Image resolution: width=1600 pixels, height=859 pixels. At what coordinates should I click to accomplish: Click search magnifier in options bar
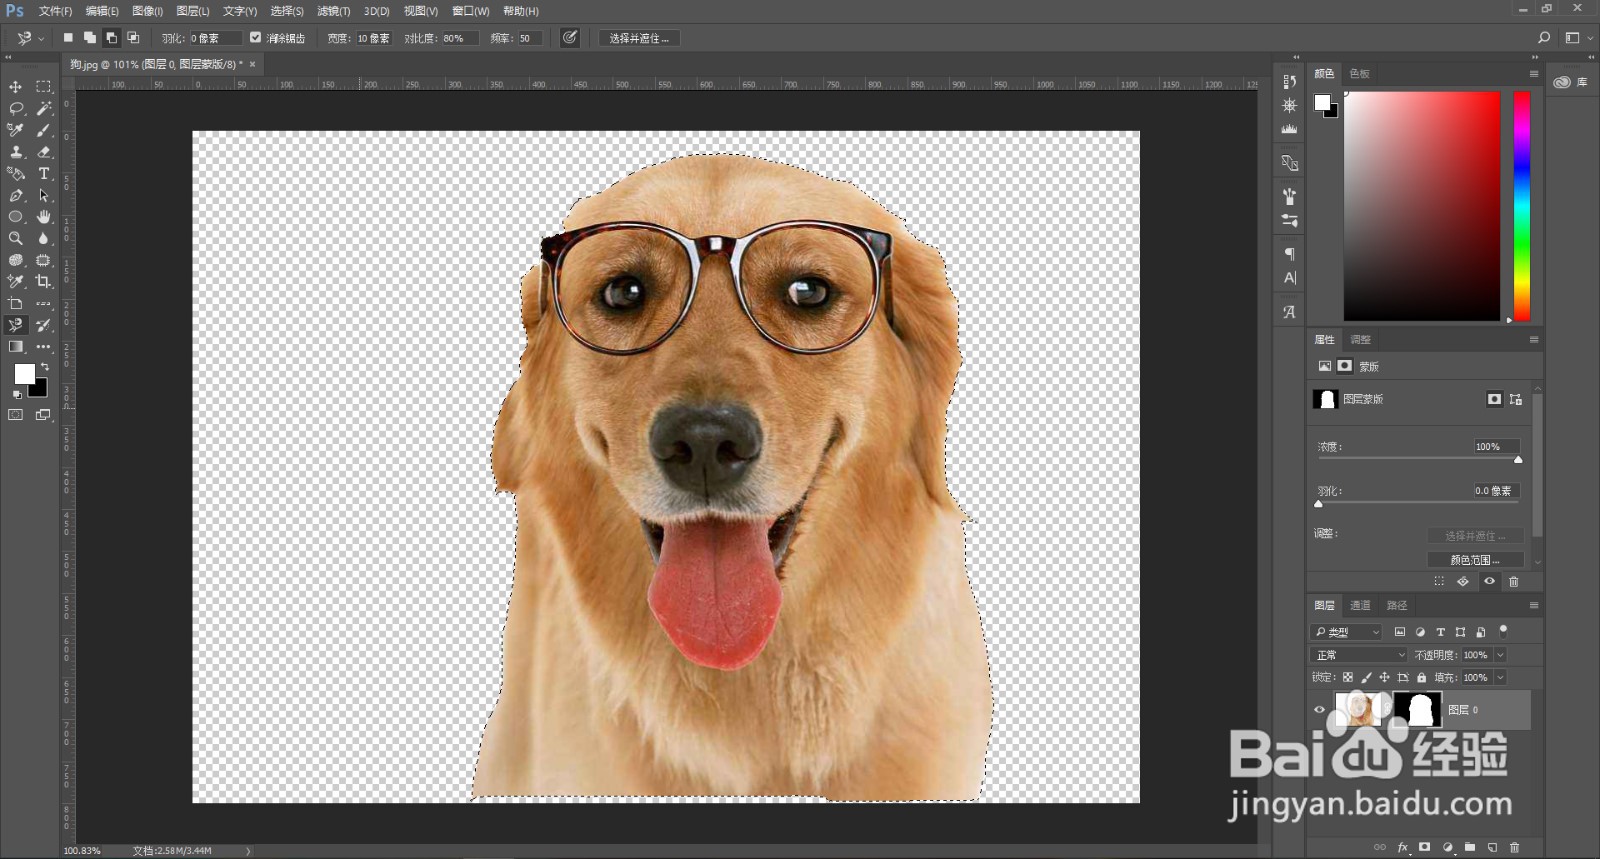(x=1544, y=38)
